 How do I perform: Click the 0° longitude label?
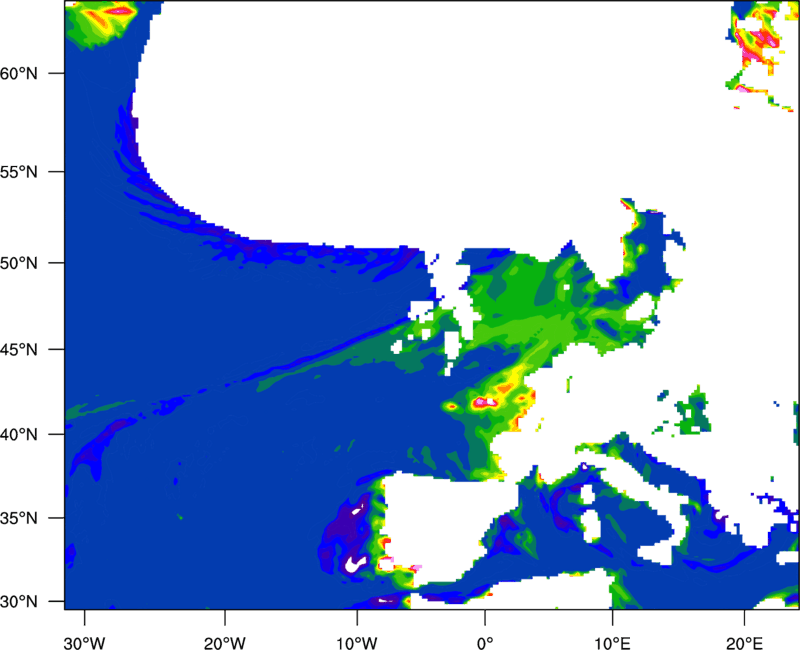[x=485, y=643]
